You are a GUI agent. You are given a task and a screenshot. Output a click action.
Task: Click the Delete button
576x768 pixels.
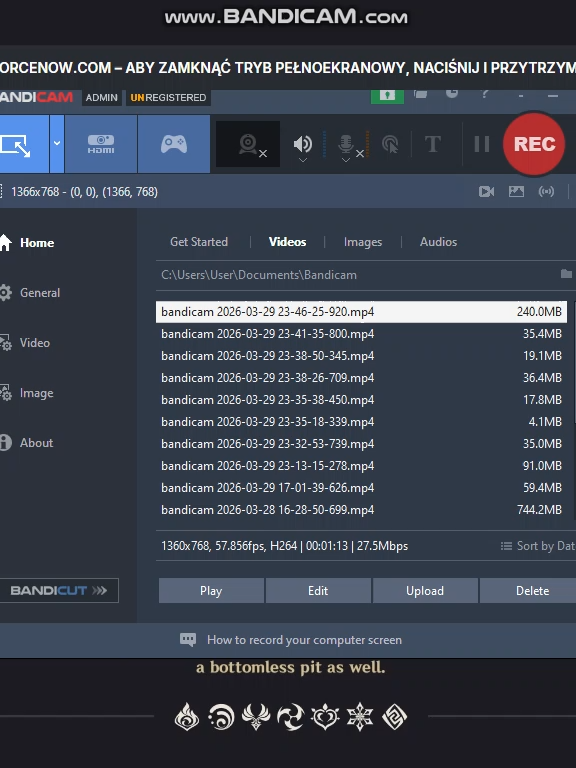528,591
